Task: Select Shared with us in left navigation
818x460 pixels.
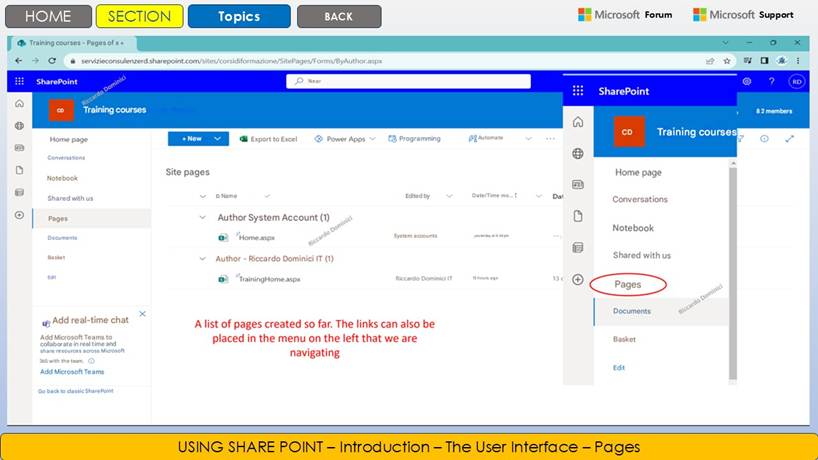Action: (x=70, y=198)
